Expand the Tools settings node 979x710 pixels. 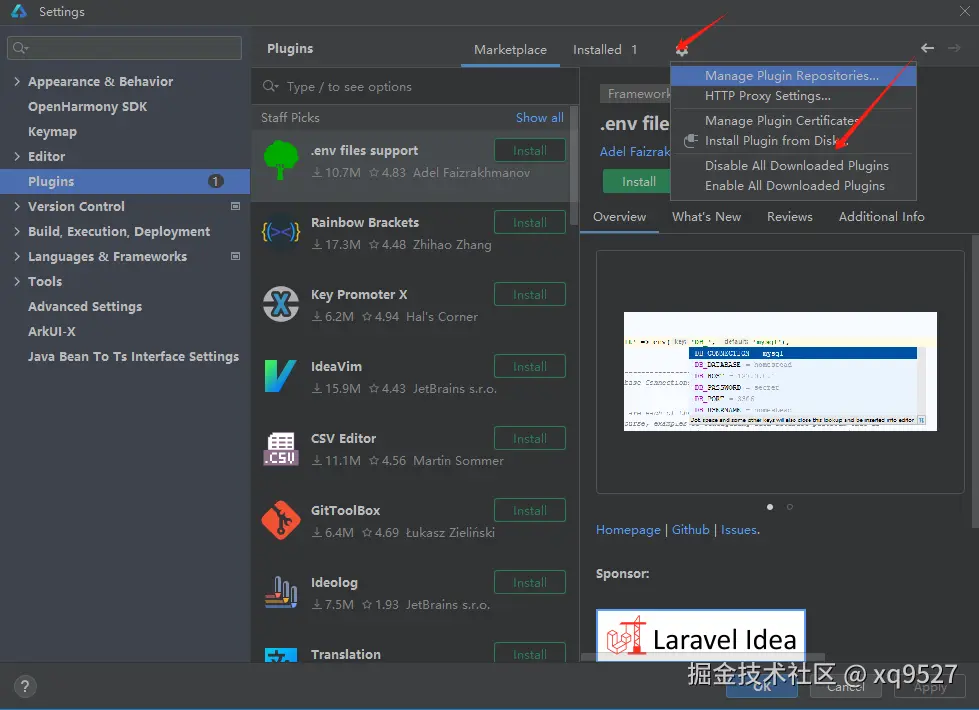click(x=17, y=281)
